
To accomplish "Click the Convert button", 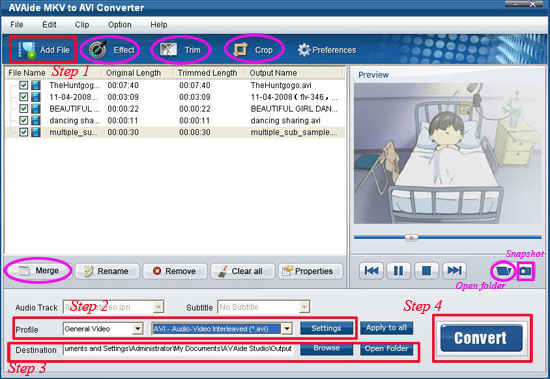I will pyautogui.click(x=481, y=338).
